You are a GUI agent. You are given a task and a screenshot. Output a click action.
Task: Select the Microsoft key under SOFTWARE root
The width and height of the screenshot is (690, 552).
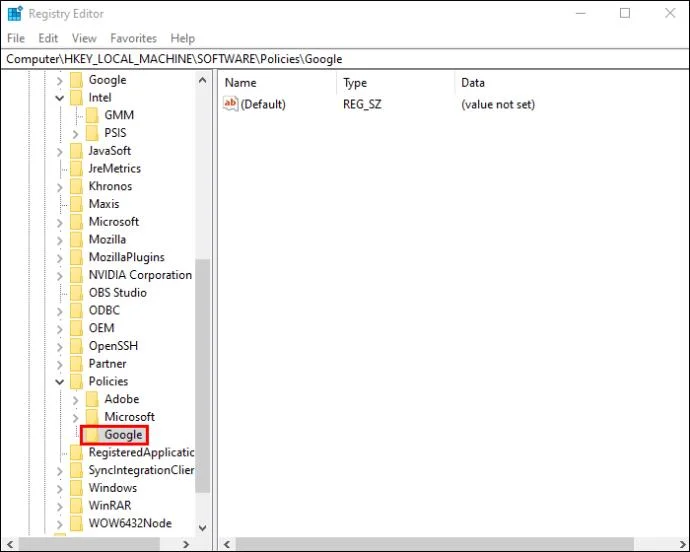click(114, 222)
